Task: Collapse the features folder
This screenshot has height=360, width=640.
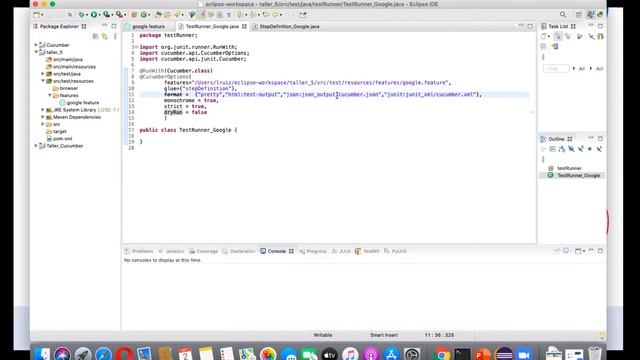Action: point(50,95)
